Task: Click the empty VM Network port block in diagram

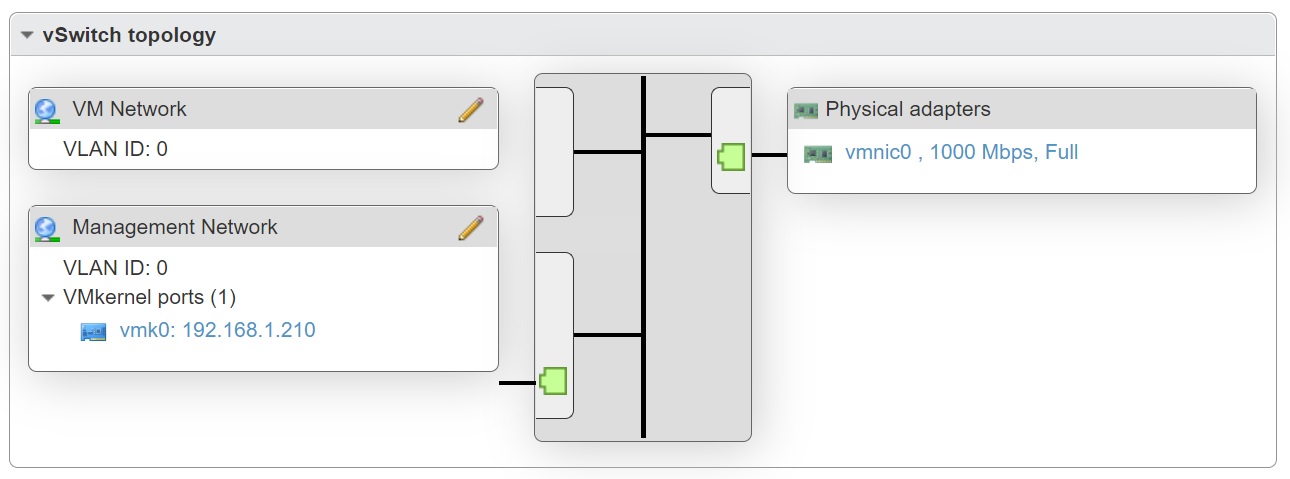Action: [x=554, y=152]
